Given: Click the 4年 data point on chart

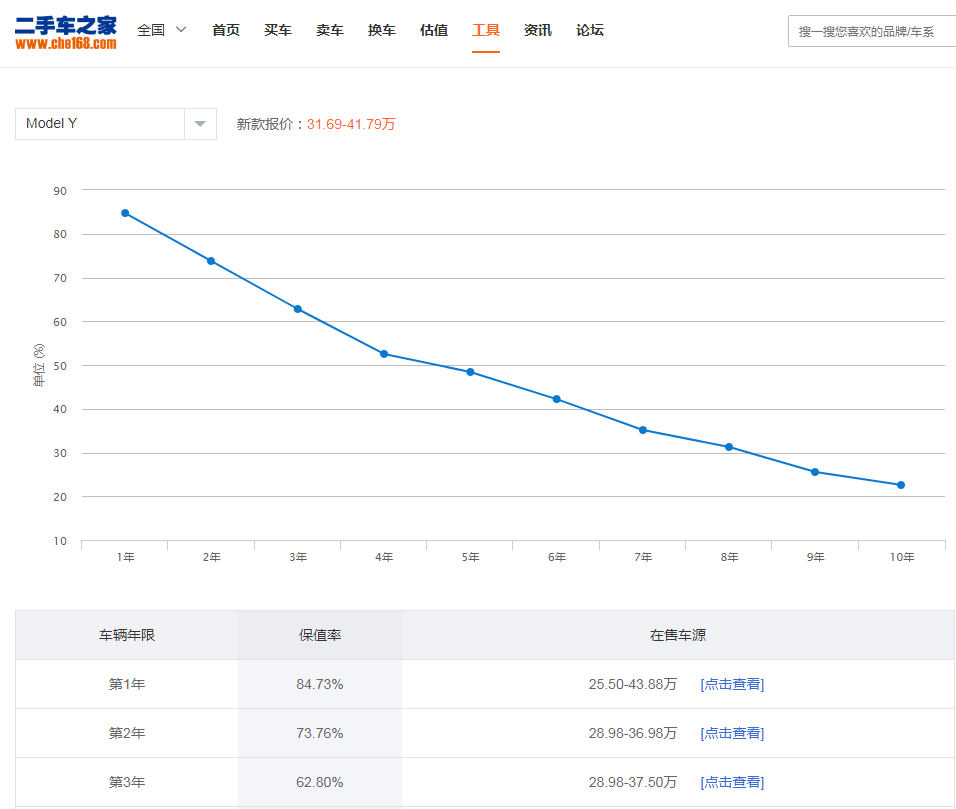Looking at the screenshot, I should tap(384, 354).
